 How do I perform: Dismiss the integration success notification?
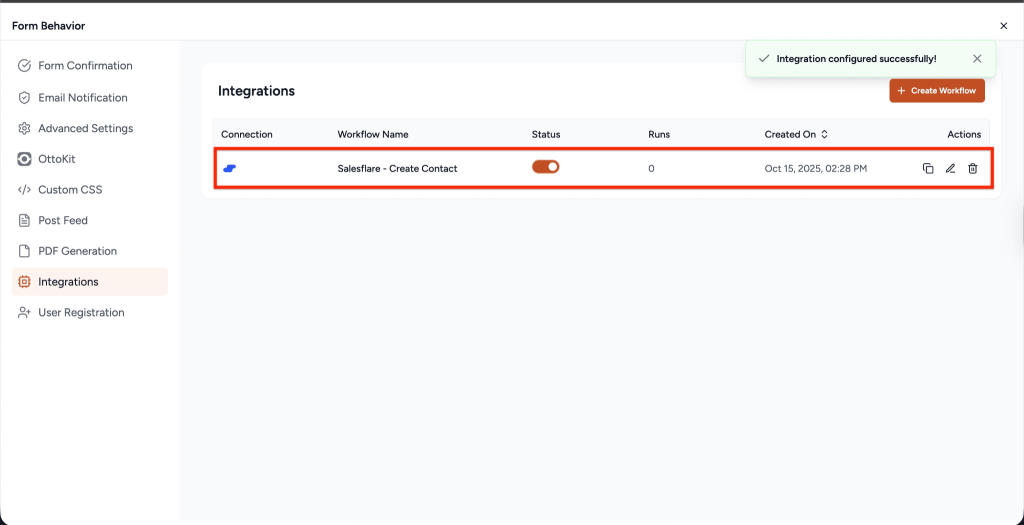coord(977,59)
